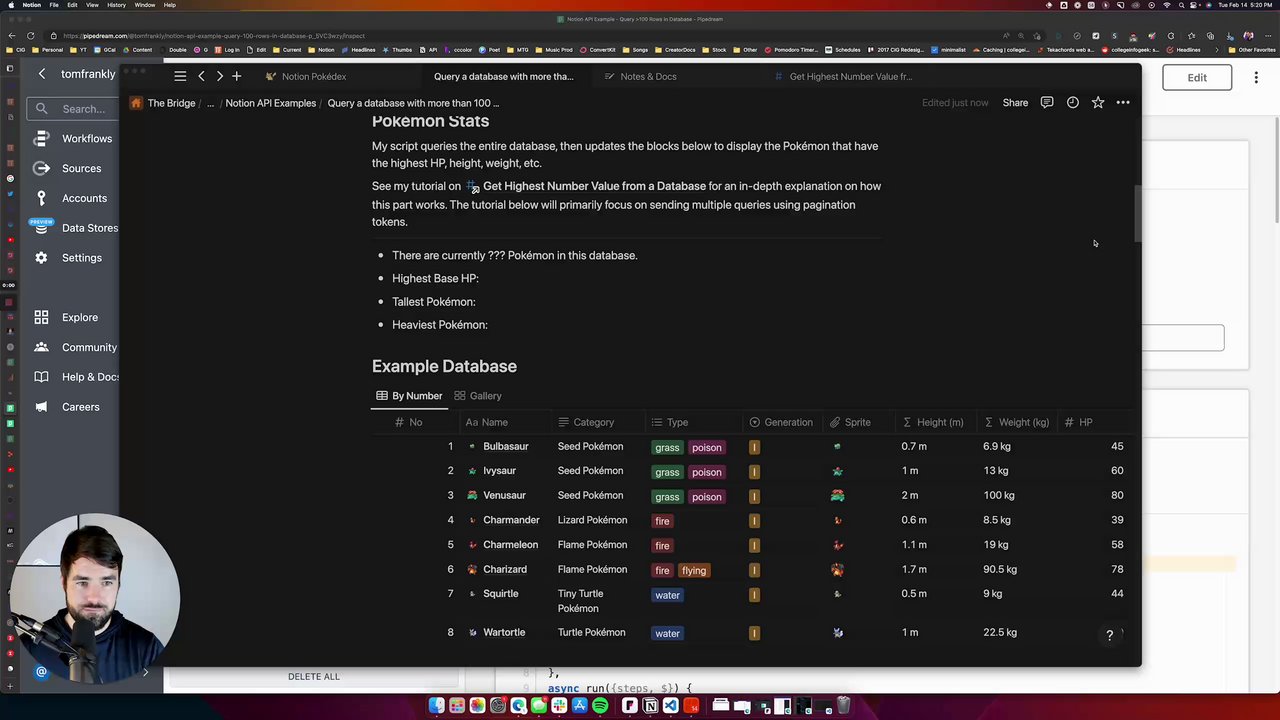This screenshot has height=720, width=1280.
Task: Click the Bulbasaur name cell
Action: 505,447
